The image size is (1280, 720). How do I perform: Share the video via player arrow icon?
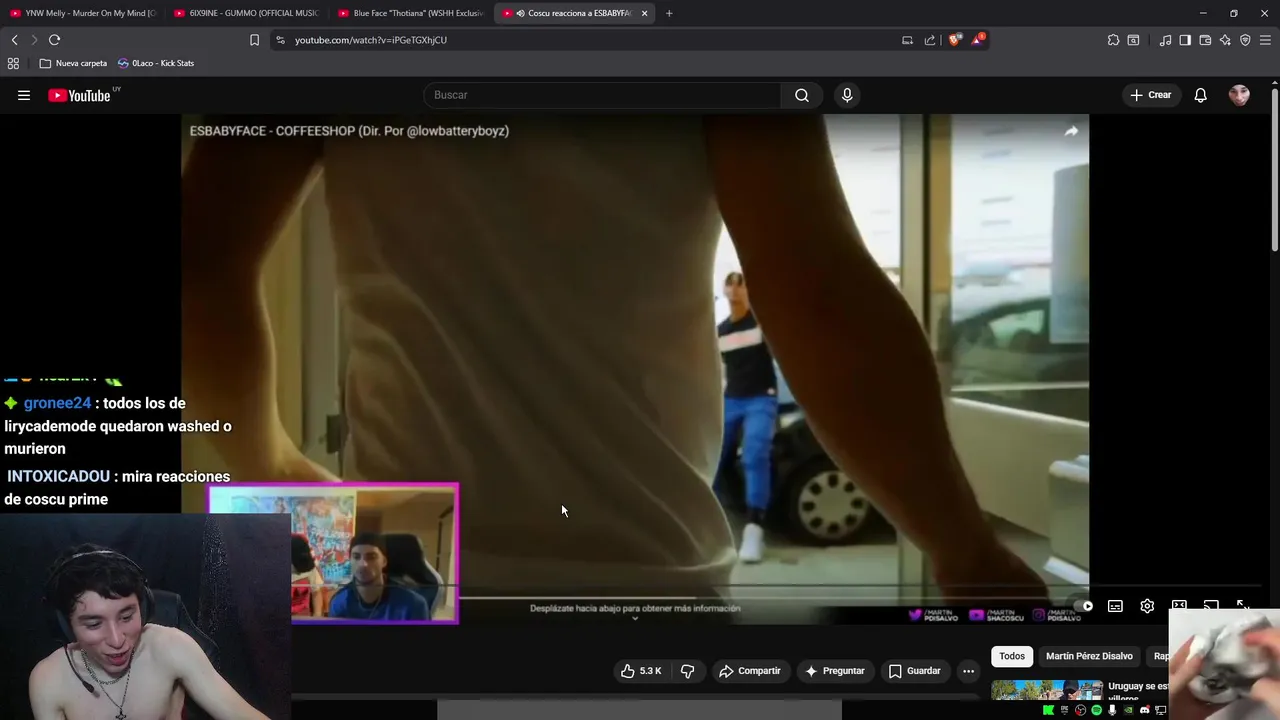(x=1071, y=131)
